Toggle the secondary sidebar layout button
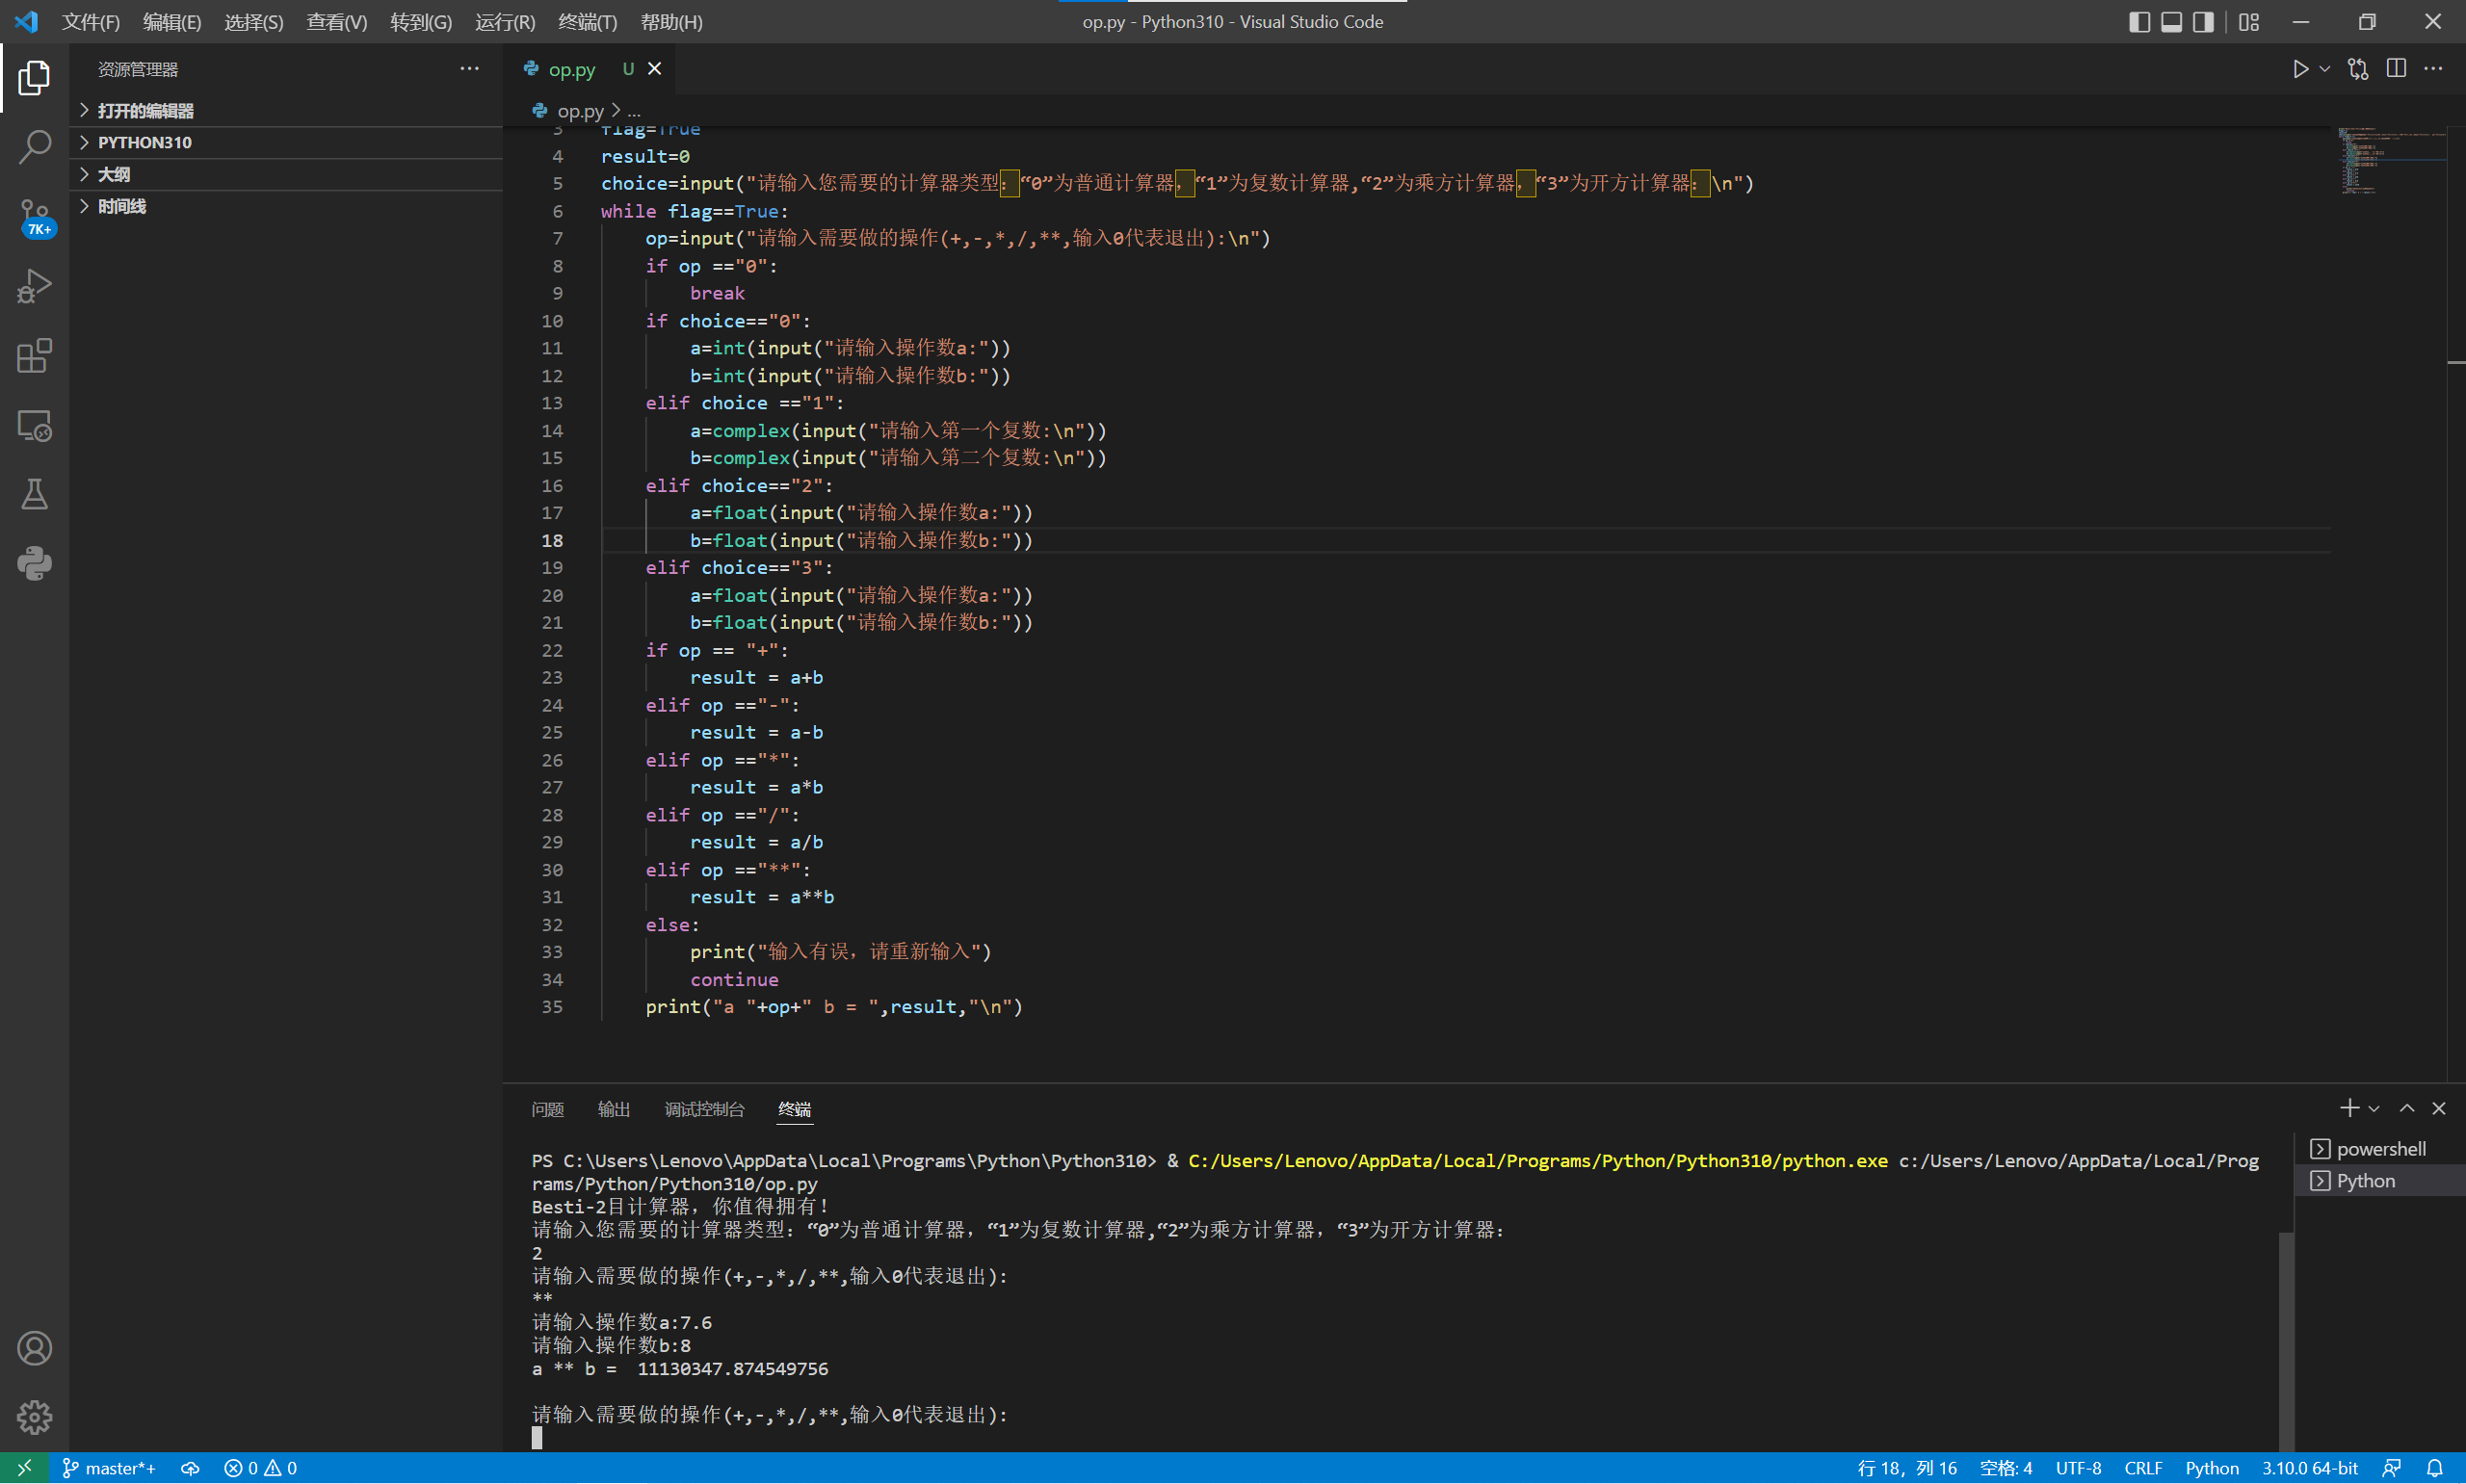The image size is (2466, 1484). click(2203, 22)
